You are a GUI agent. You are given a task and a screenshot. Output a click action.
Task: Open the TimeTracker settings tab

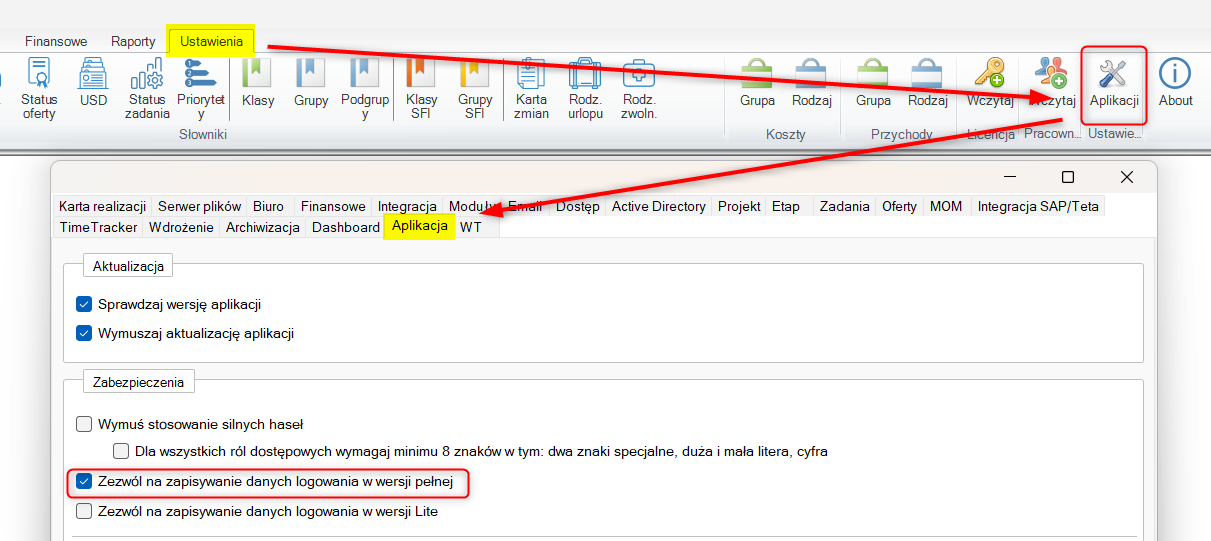[x=98, y=227]
